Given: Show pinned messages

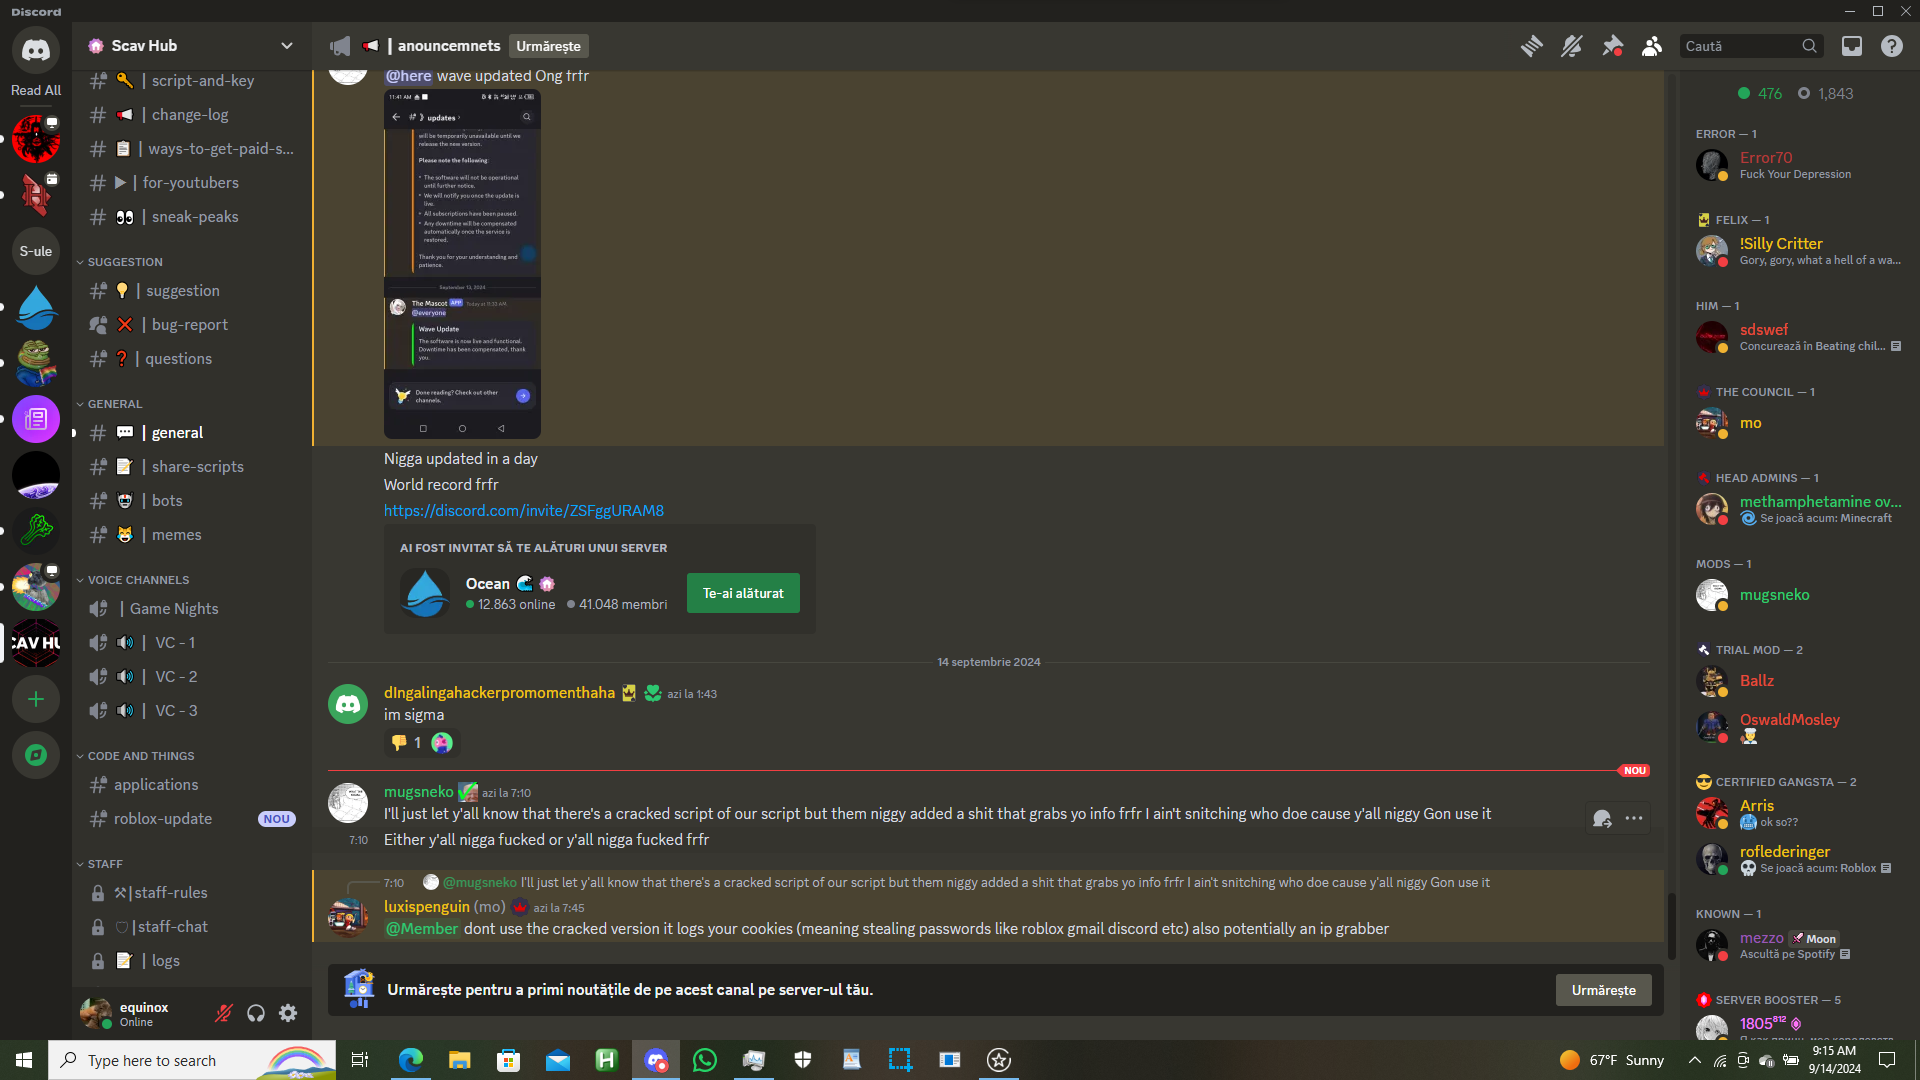Looking at the screenshot, I should coord(1612,46).
